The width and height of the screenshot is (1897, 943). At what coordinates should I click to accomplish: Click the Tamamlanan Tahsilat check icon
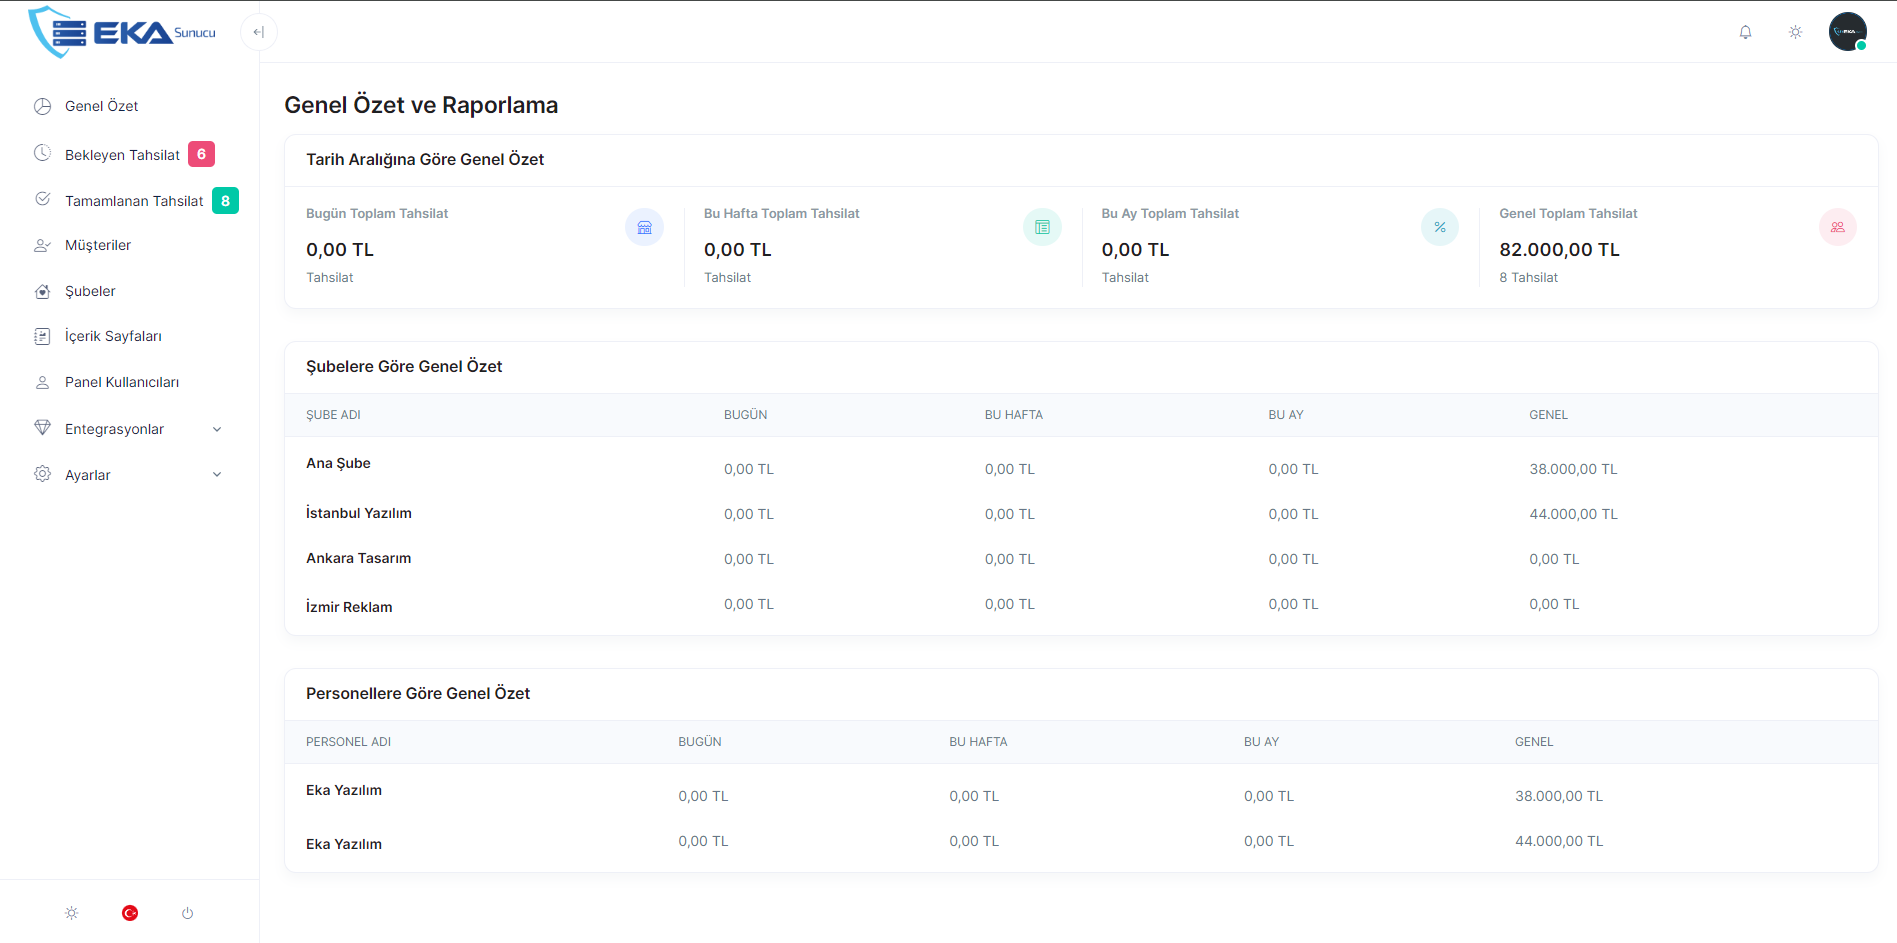[42, 199]
